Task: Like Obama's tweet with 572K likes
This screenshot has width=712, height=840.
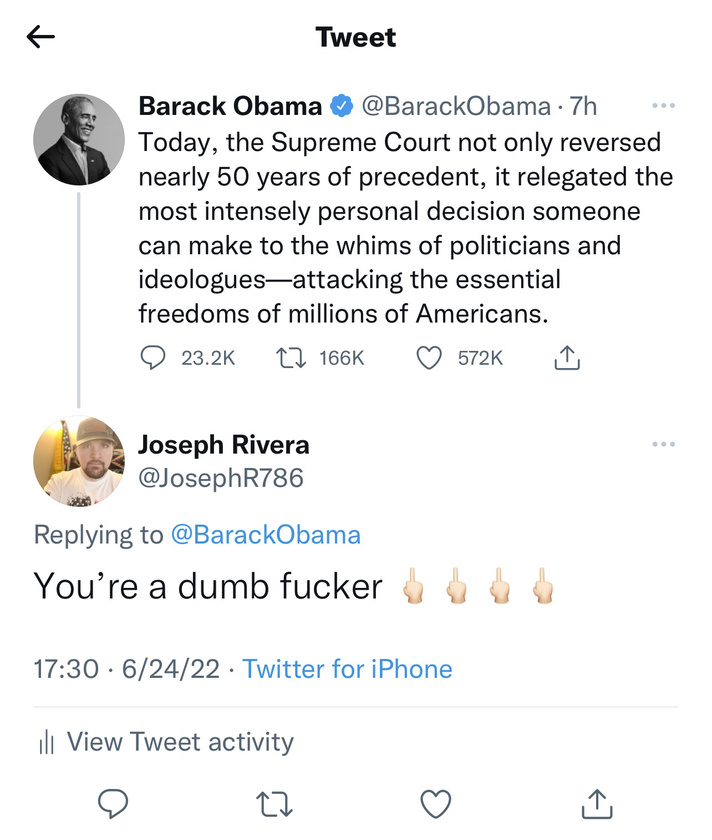Action: pos(429,358)
